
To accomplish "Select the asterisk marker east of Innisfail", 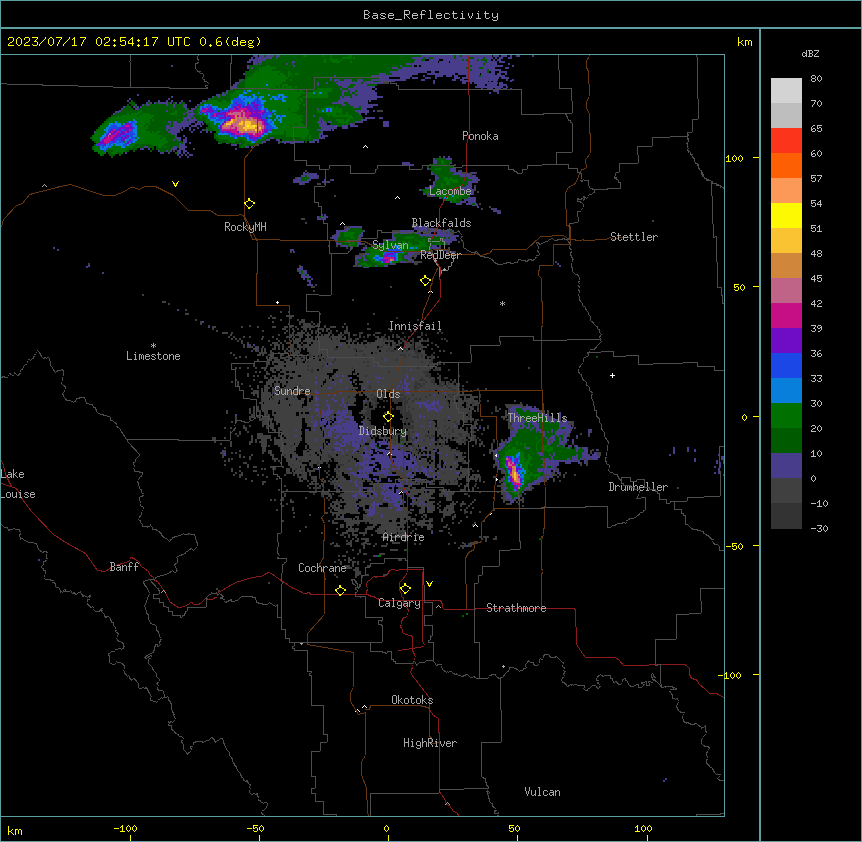I will coord(502,303).
